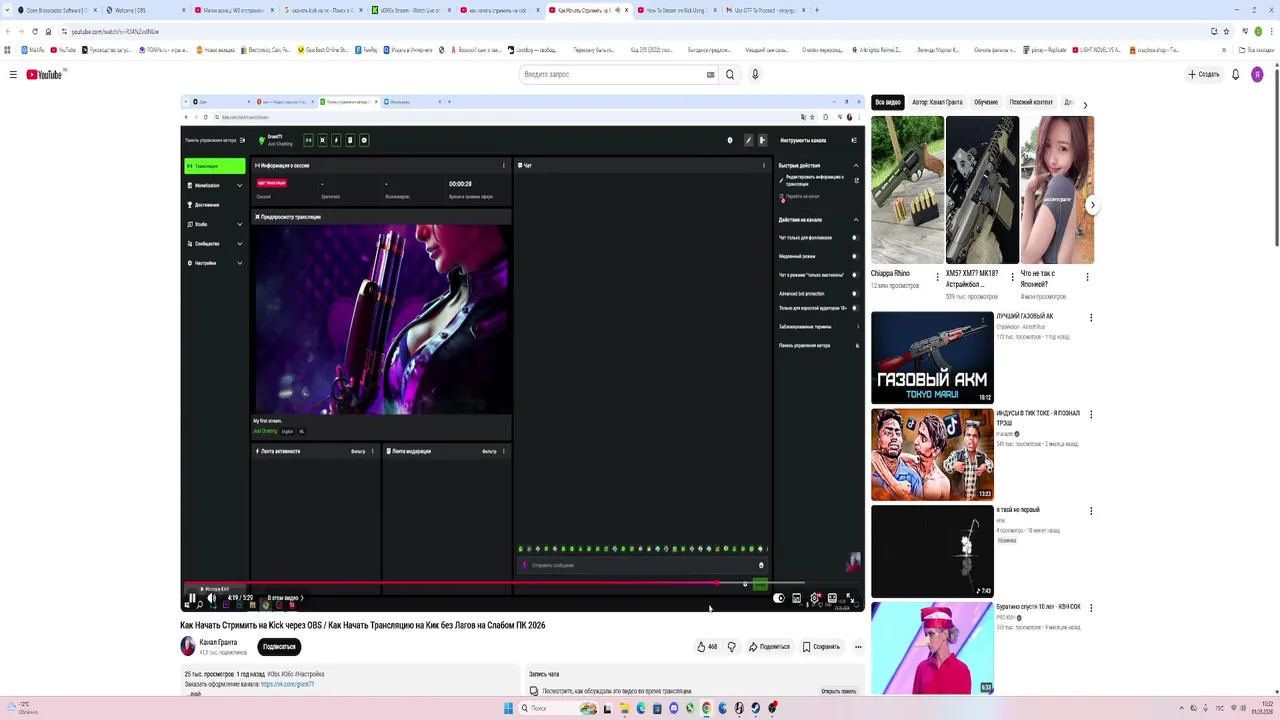Open the XM5? XM7? MK18? short thumbnail
This screenshot has height=720, width=1280.
coord(982,190)
